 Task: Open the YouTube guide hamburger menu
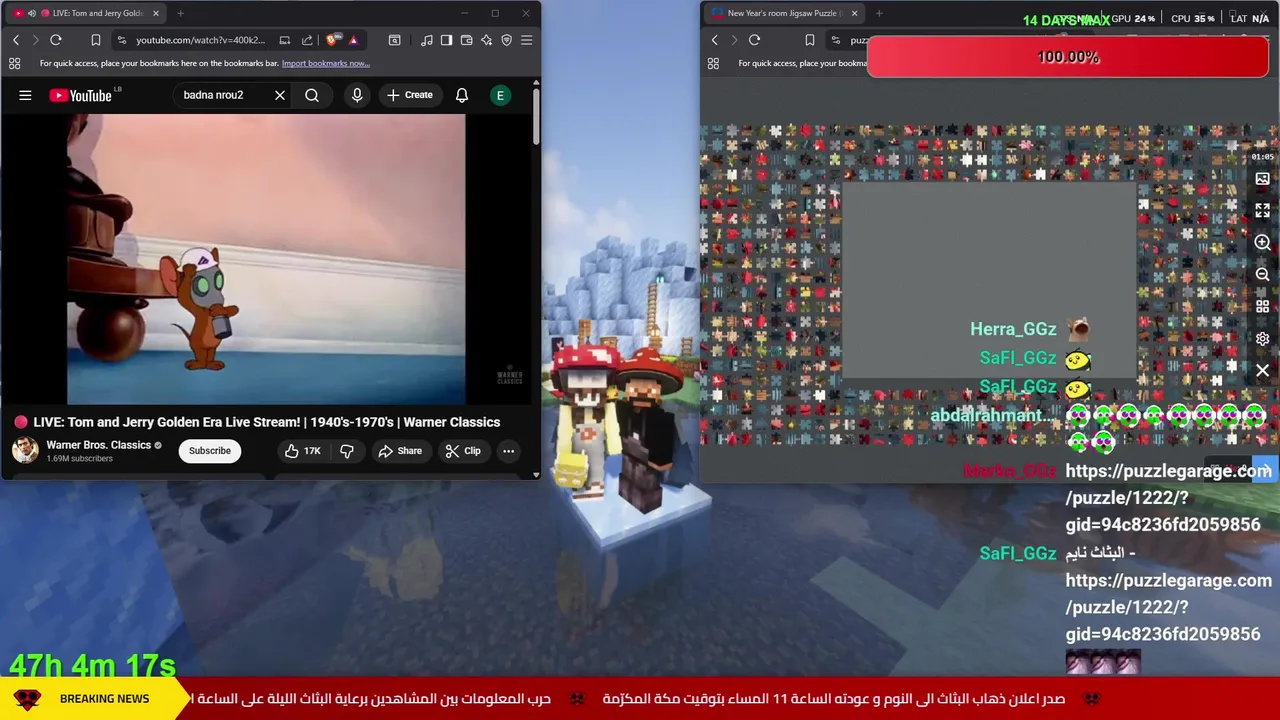[x=25, y=95]
